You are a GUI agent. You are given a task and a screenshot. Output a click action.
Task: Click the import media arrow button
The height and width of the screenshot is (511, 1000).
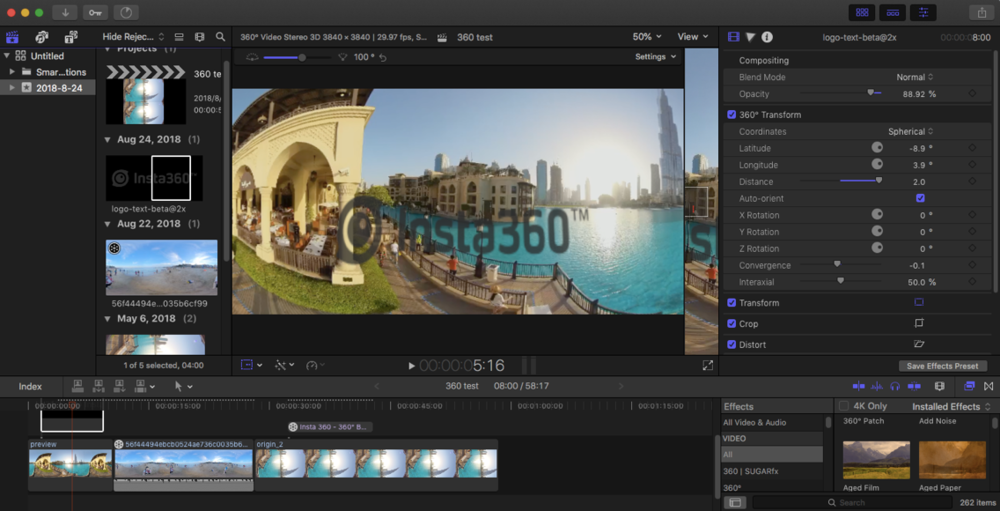pos(65,12)
